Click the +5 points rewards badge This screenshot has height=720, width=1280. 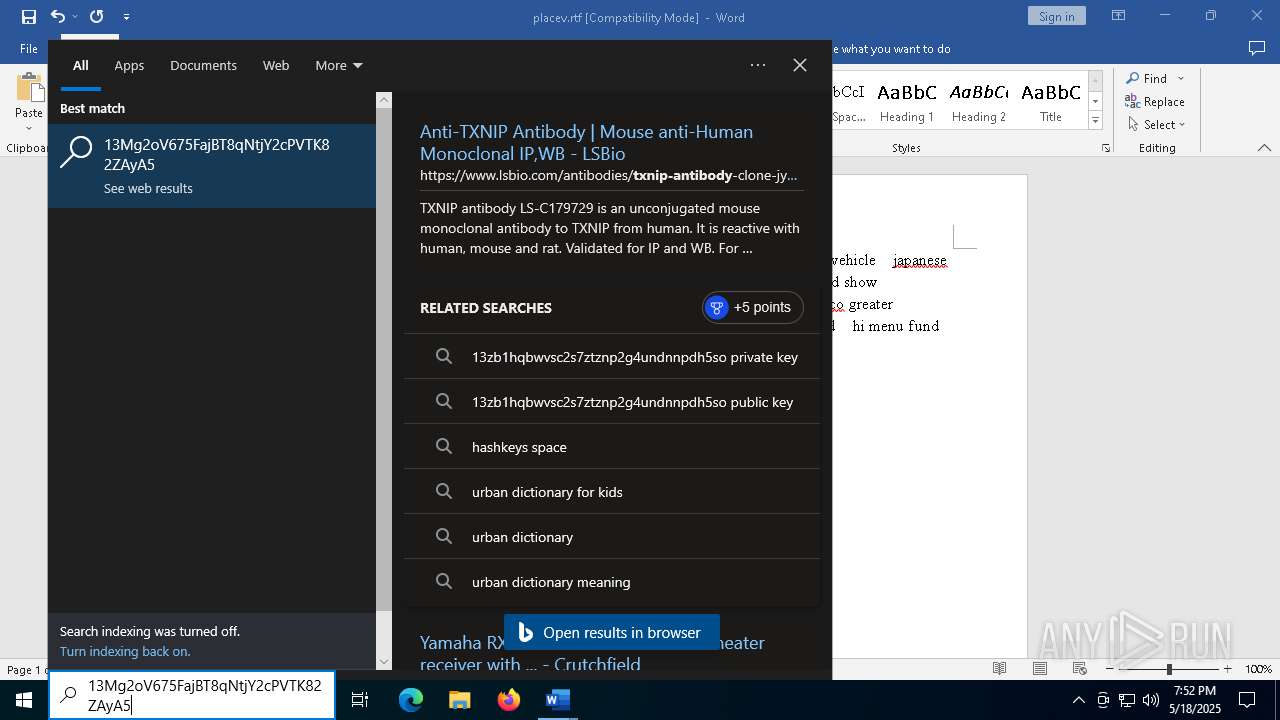pyautogui.click(x=752, y=307)
